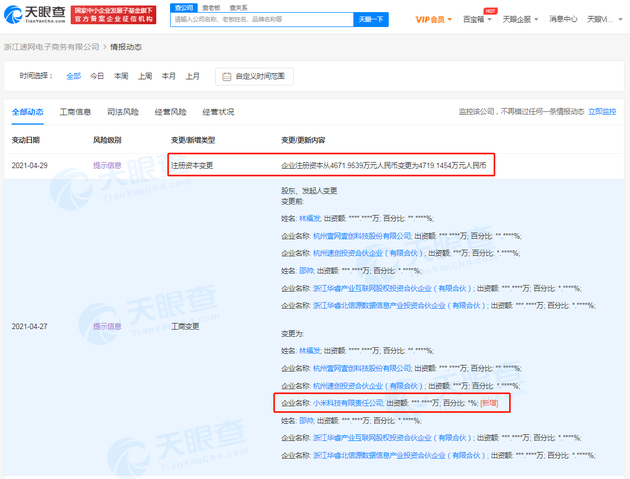Image resolution: width=630 pixels, height=479 pixels.
Task: Switch to the 经营状况 tab
Action: pyautogui.click(x=218, y=112)
